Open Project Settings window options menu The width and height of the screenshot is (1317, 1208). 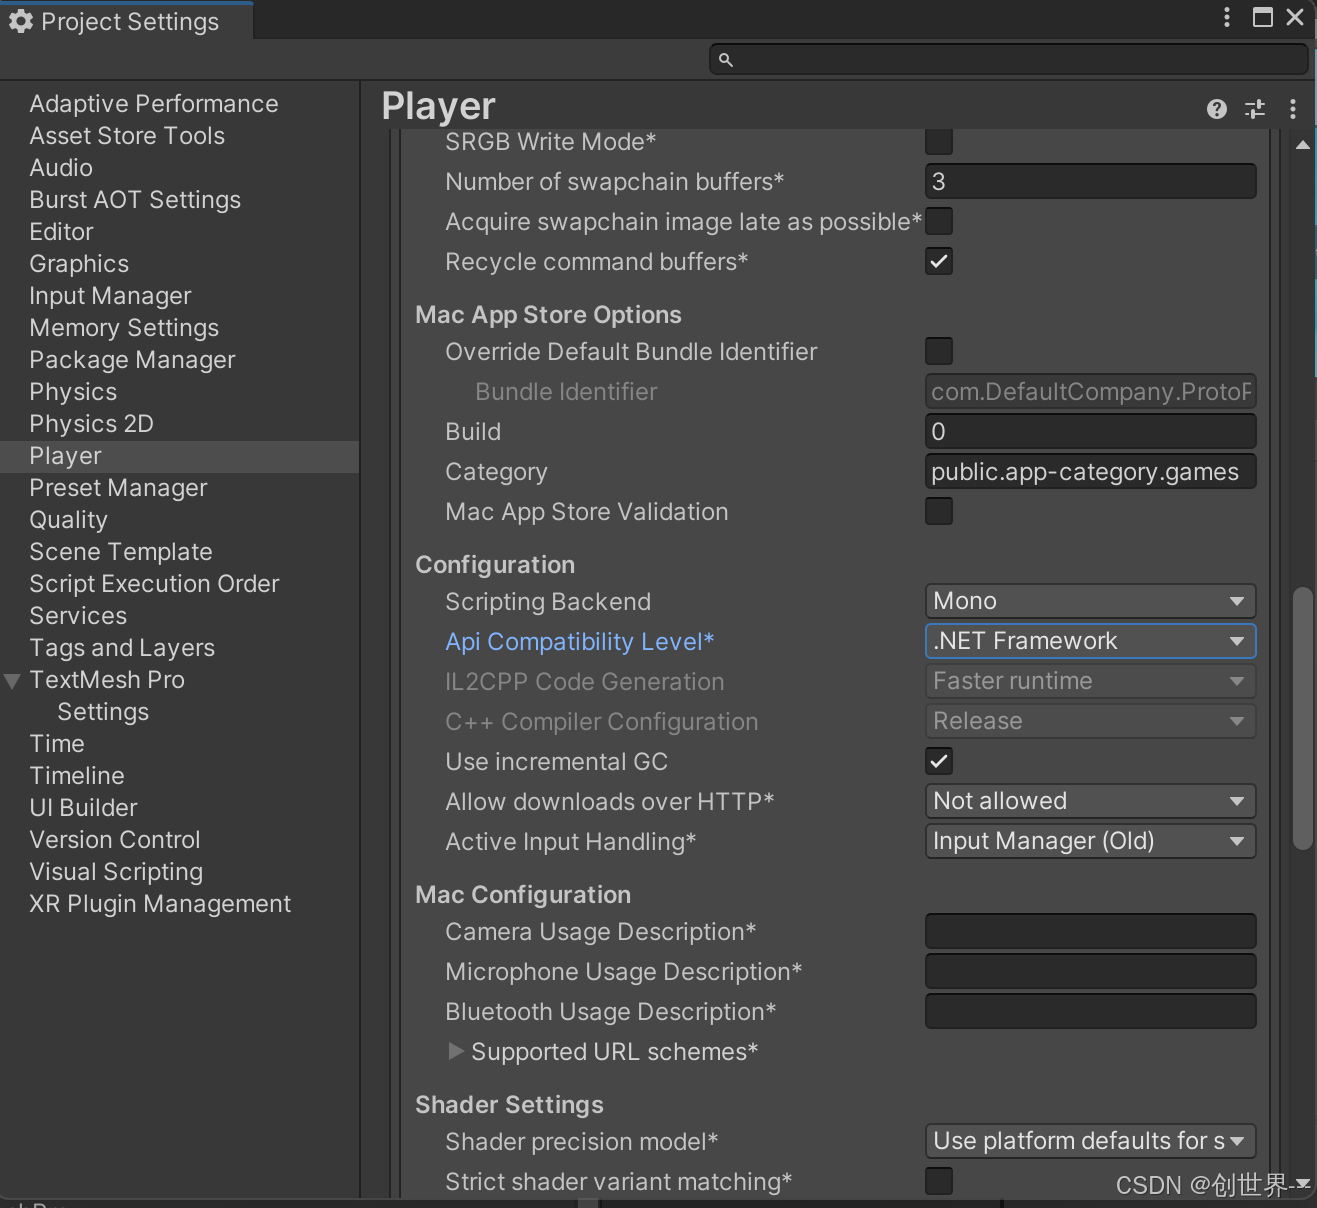1227,17
